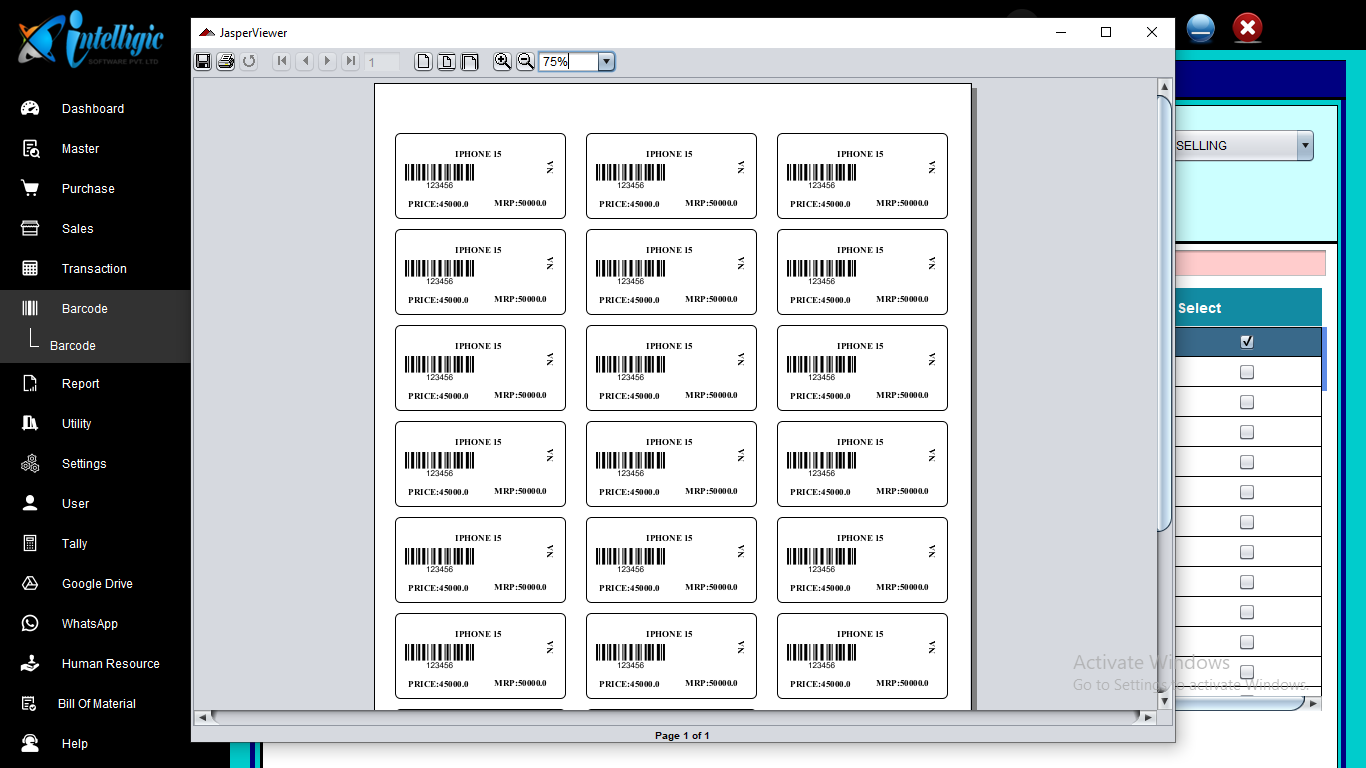
Task: Click the zoom in magnifier icon
Action: [502, 62]
